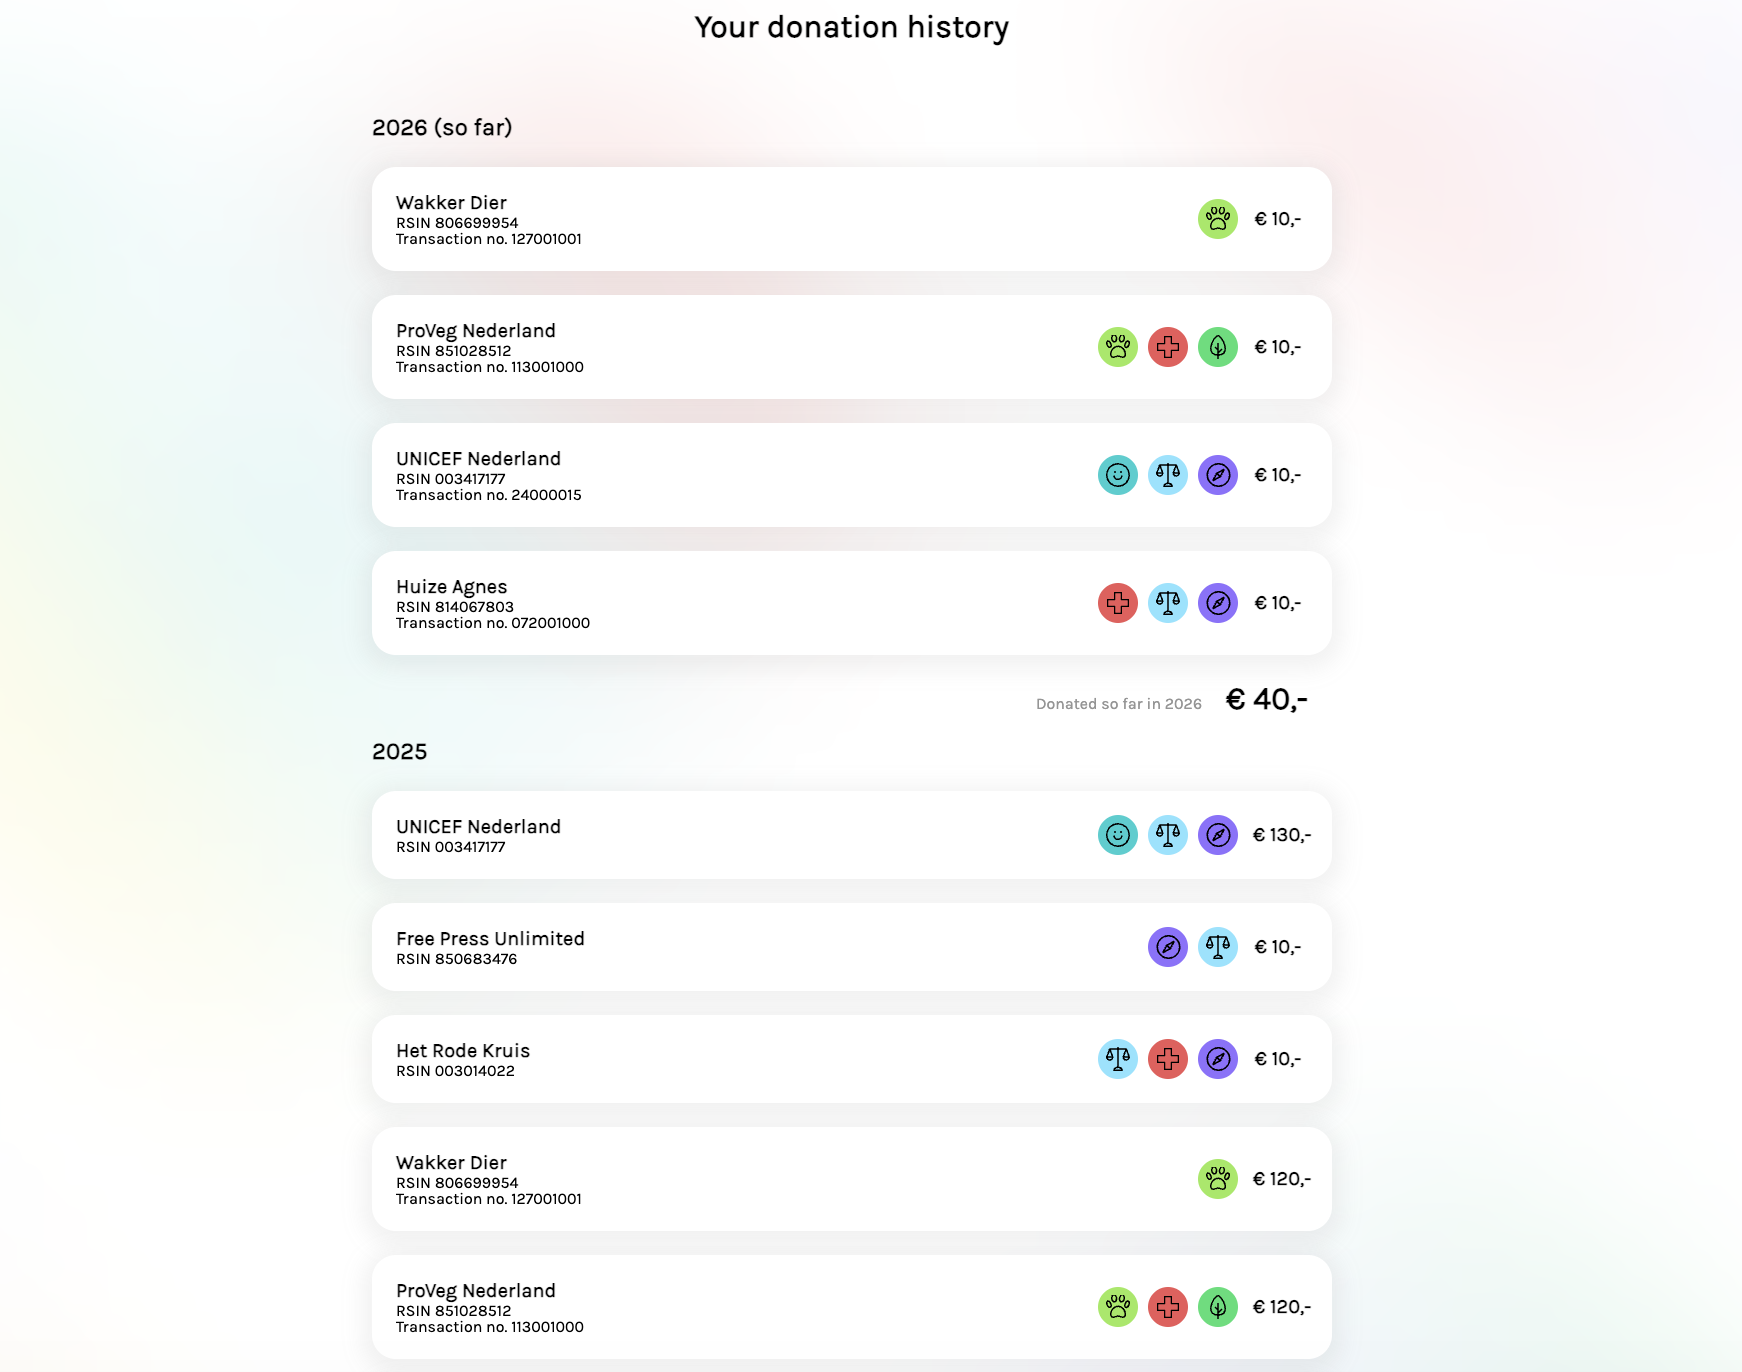The height and width of the screenshot is (1372, 1742).
Task: Click the € 40,- donated so far total
Action: 1266,699
